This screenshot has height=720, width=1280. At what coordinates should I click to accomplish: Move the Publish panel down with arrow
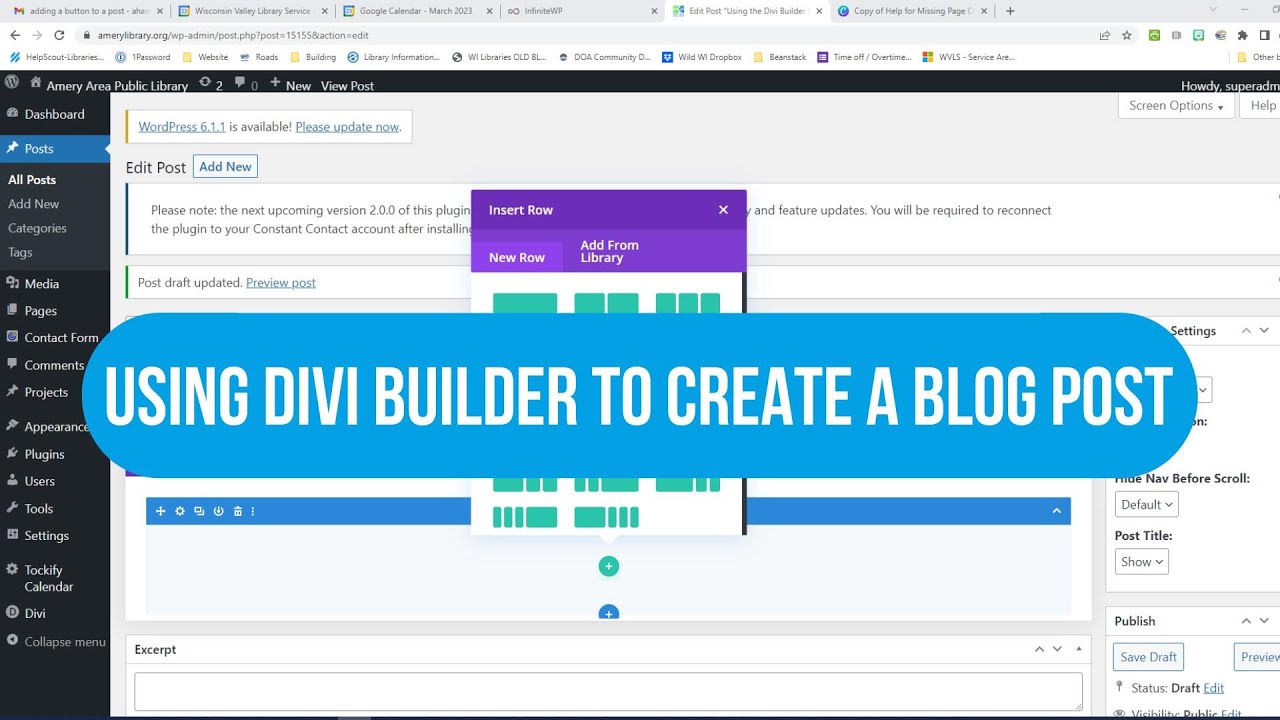point(1264,621)
